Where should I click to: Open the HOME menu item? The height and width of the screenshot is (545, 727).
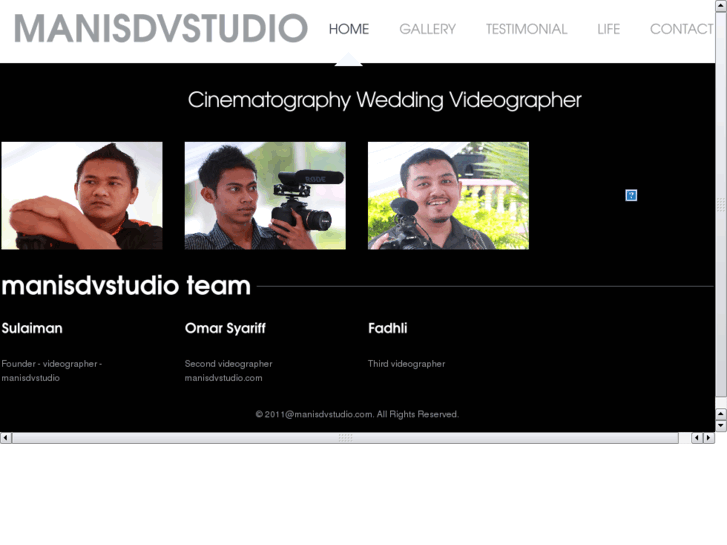(349, 29)
